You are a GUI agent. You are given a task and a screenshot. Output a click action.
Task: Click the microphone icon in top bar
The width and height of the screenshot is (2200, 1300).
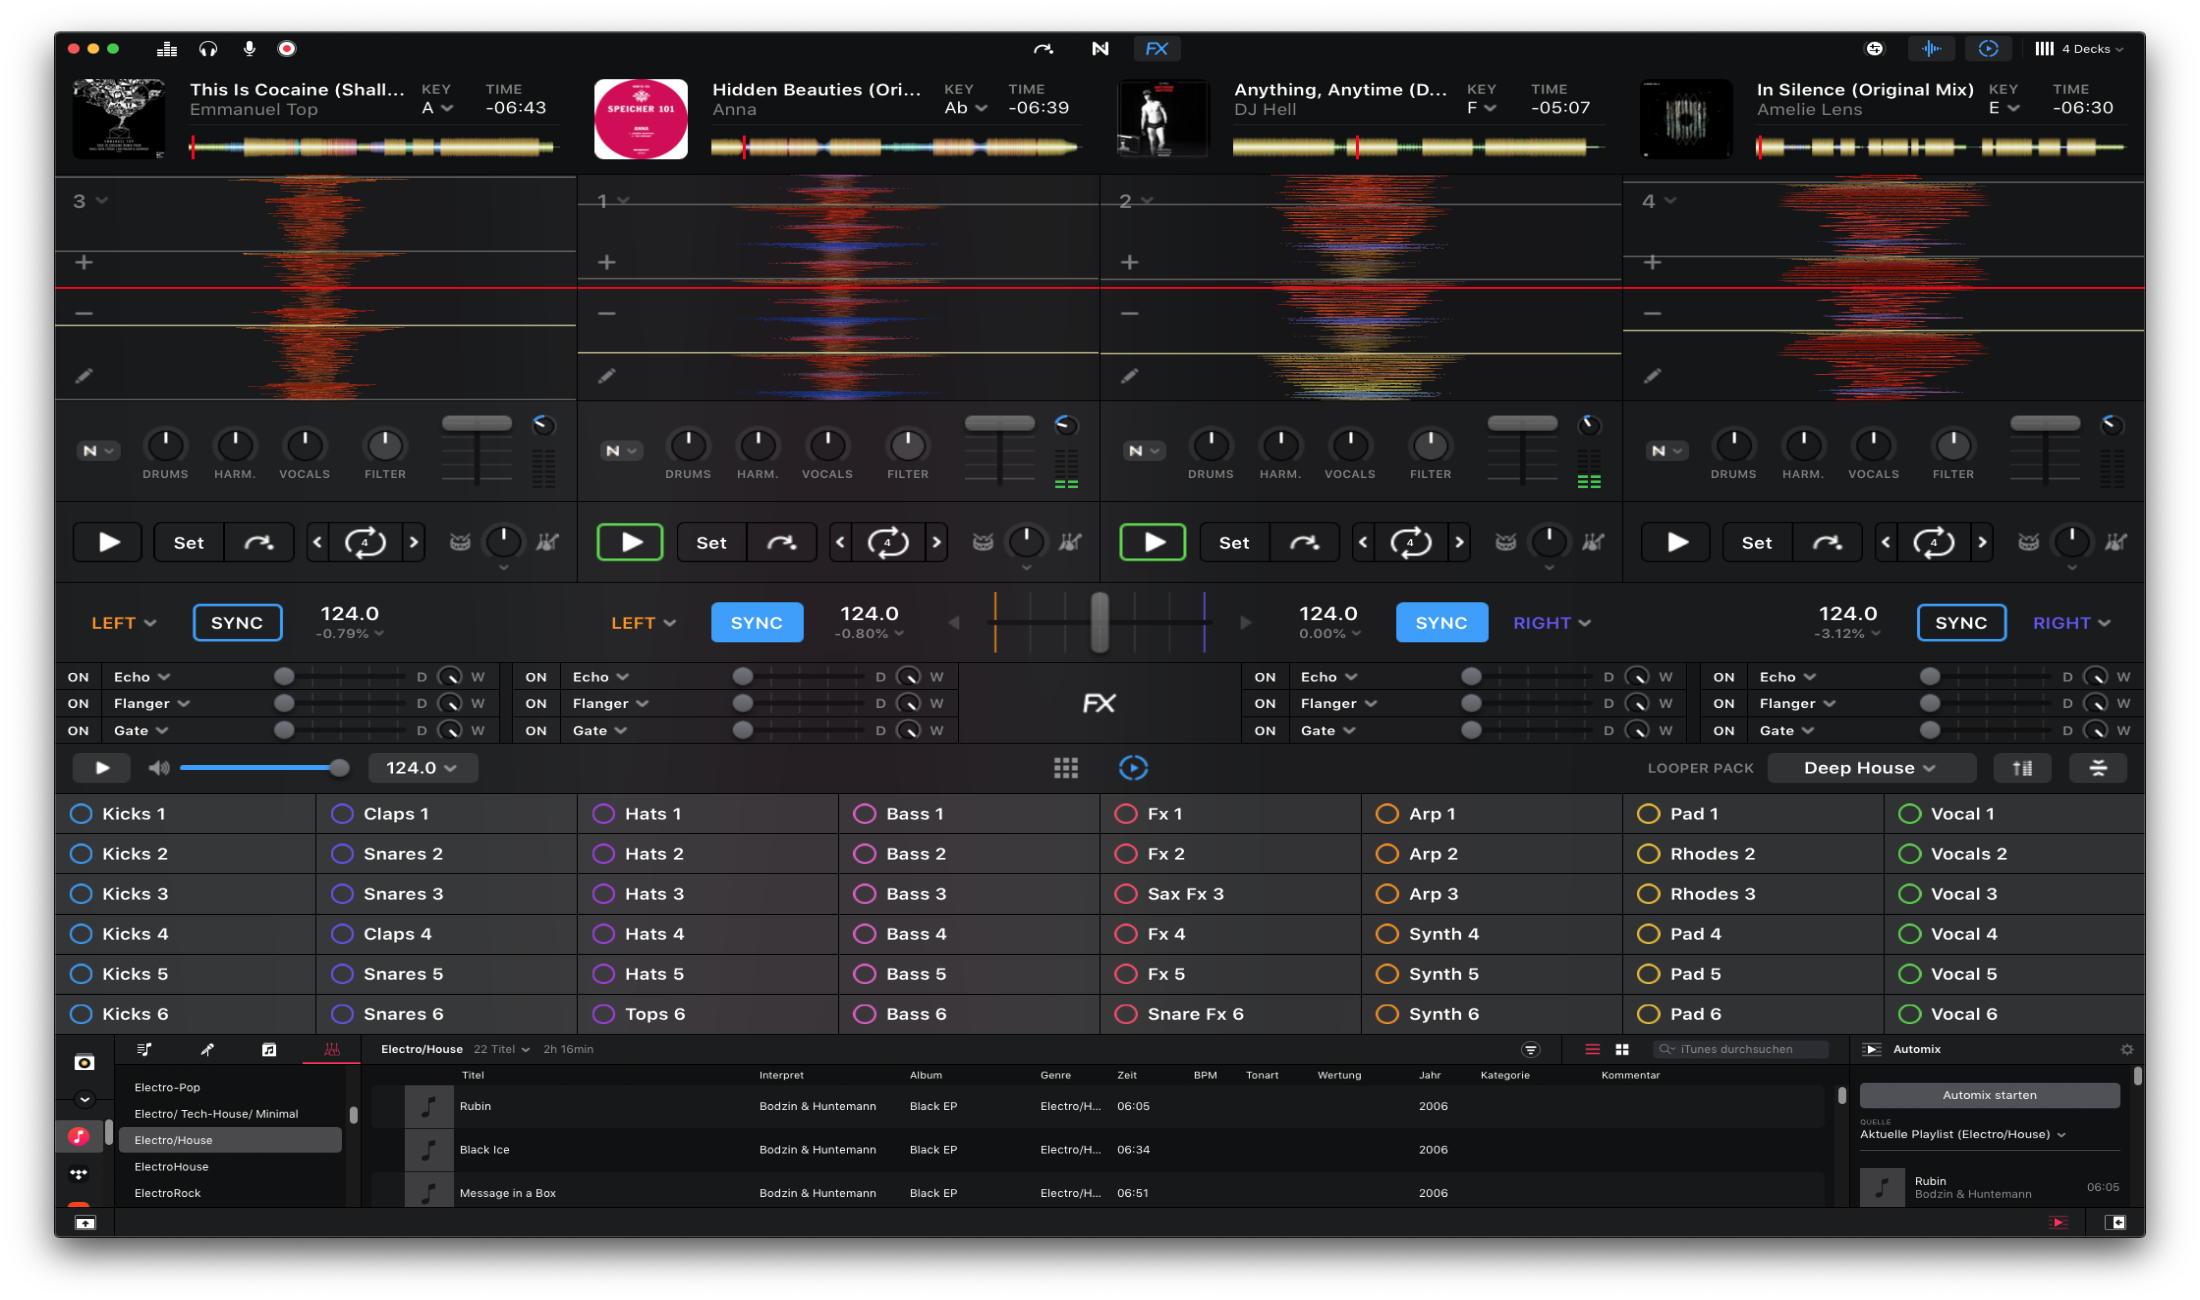(x=249, y=48)
